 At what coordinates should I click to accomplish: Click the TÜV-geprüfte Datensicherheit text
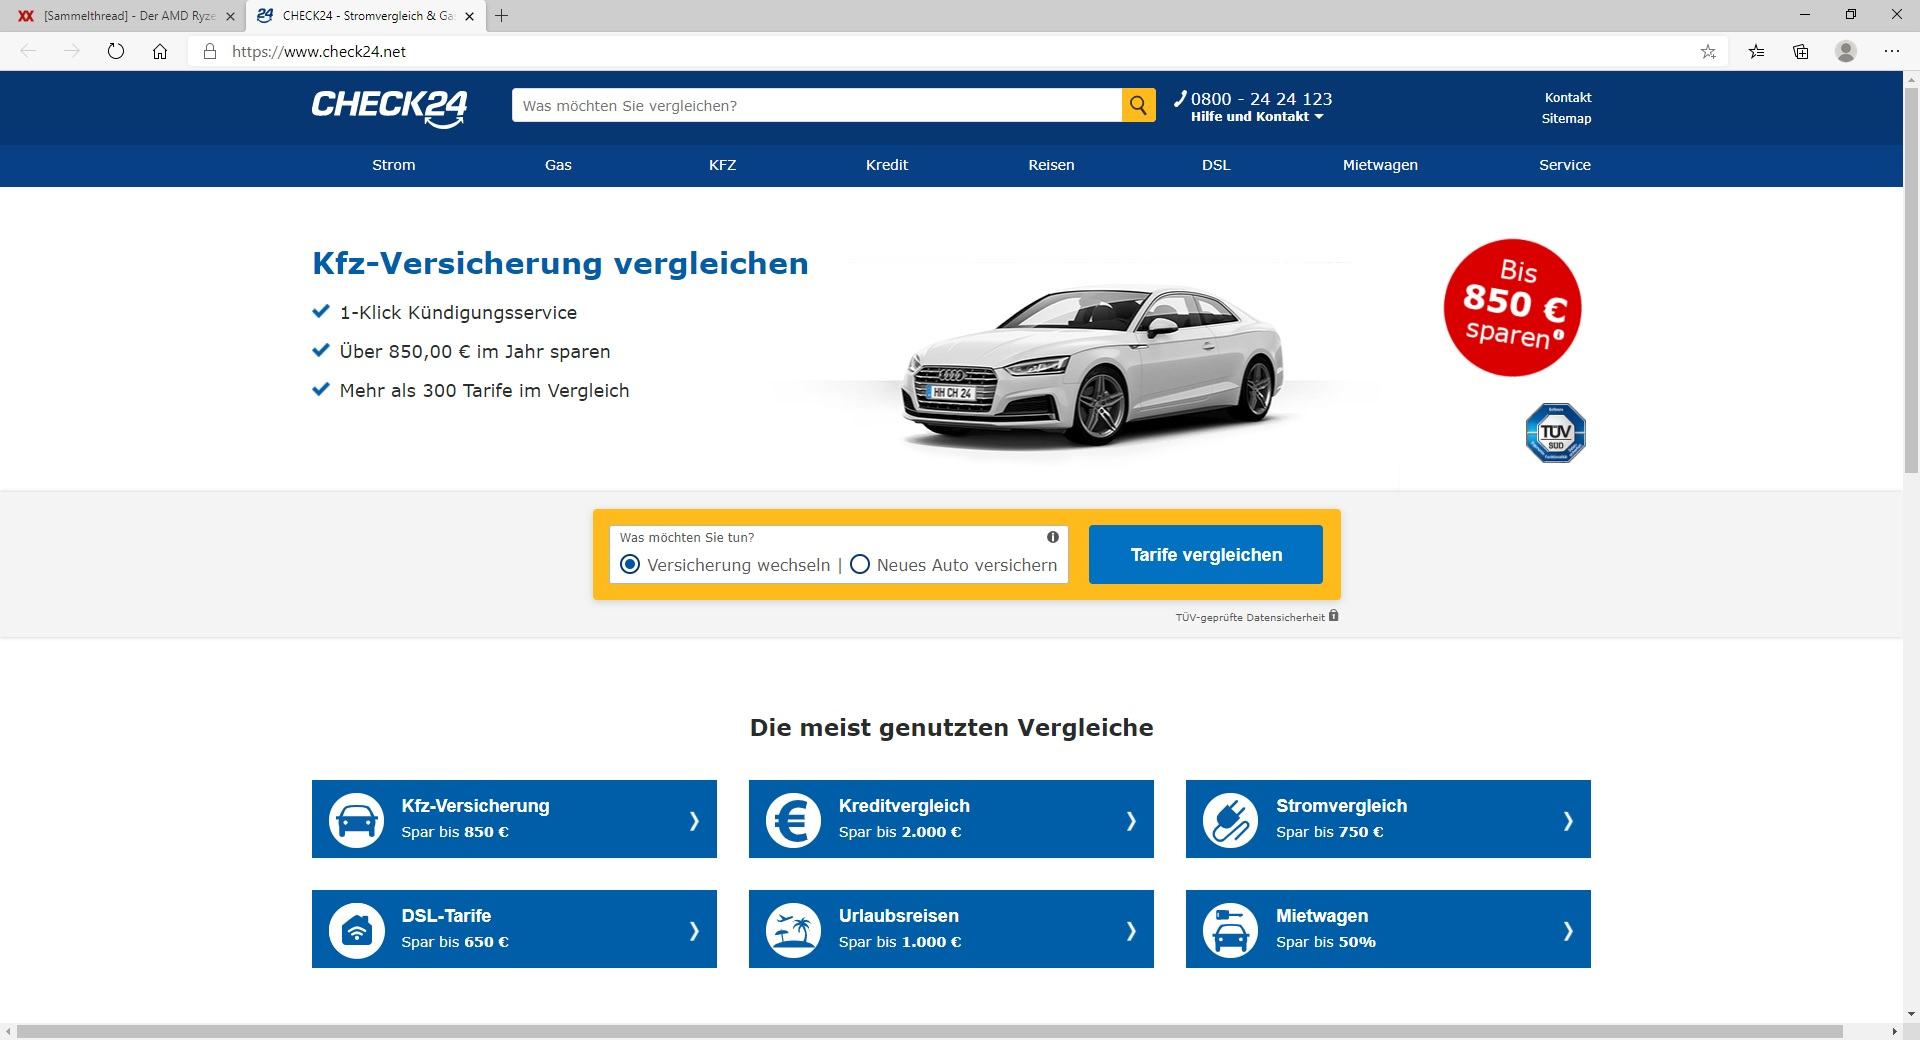(x=1250, y=618)
